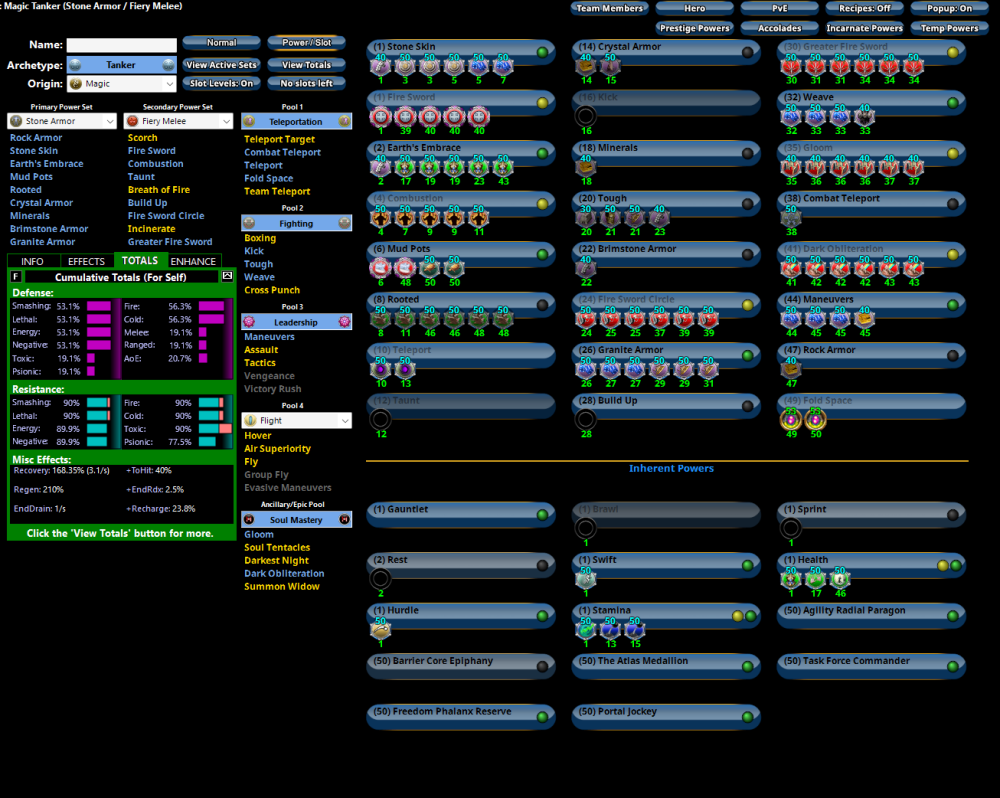1000x798 pixels.
Task: Click the first enhancement slot in Stone Skin
Action: pos(380,65)
